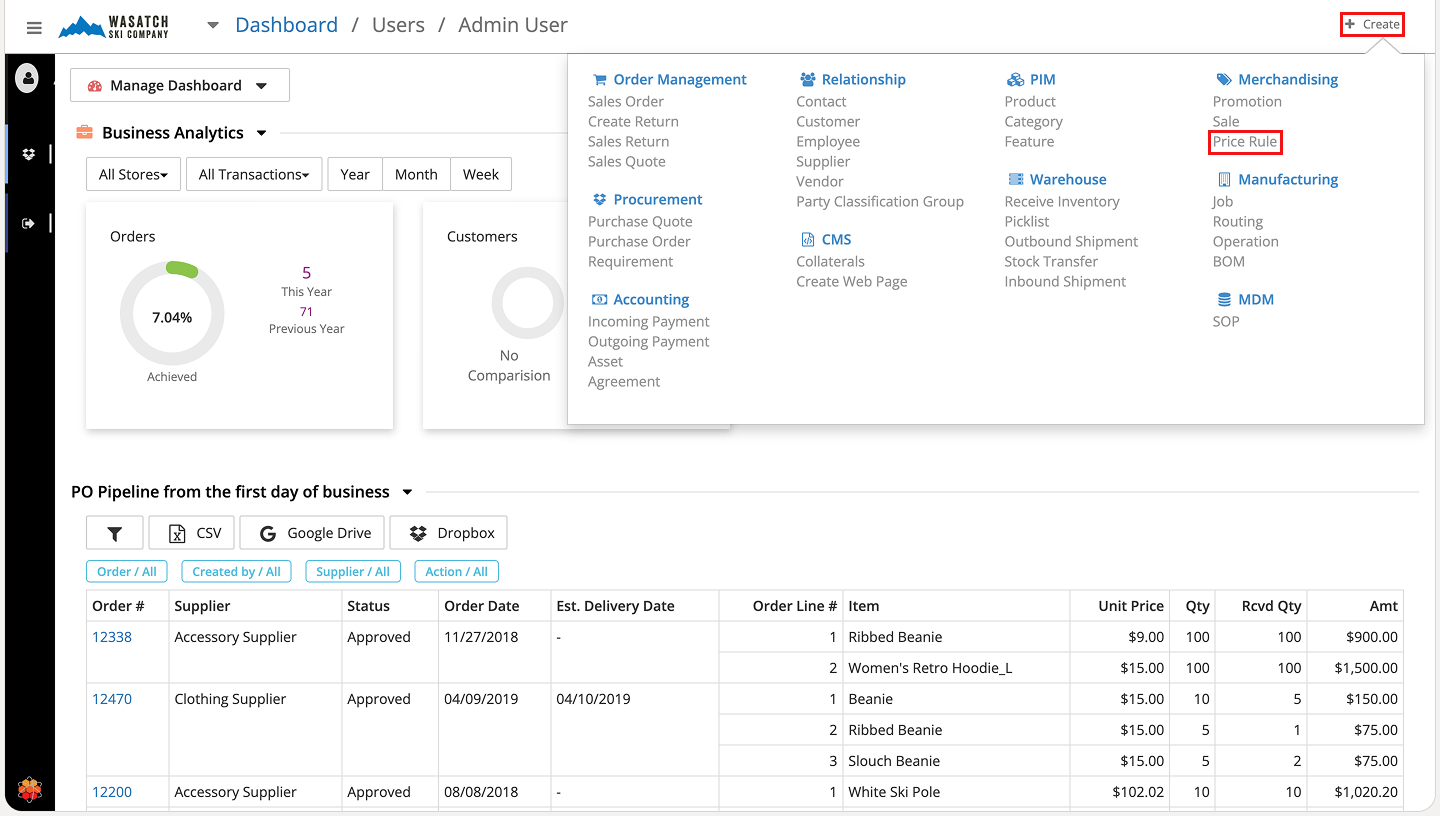Select Price Rule under Merchandising
The height and width of the screenshot is (816, 1440).
point(1244,142)
